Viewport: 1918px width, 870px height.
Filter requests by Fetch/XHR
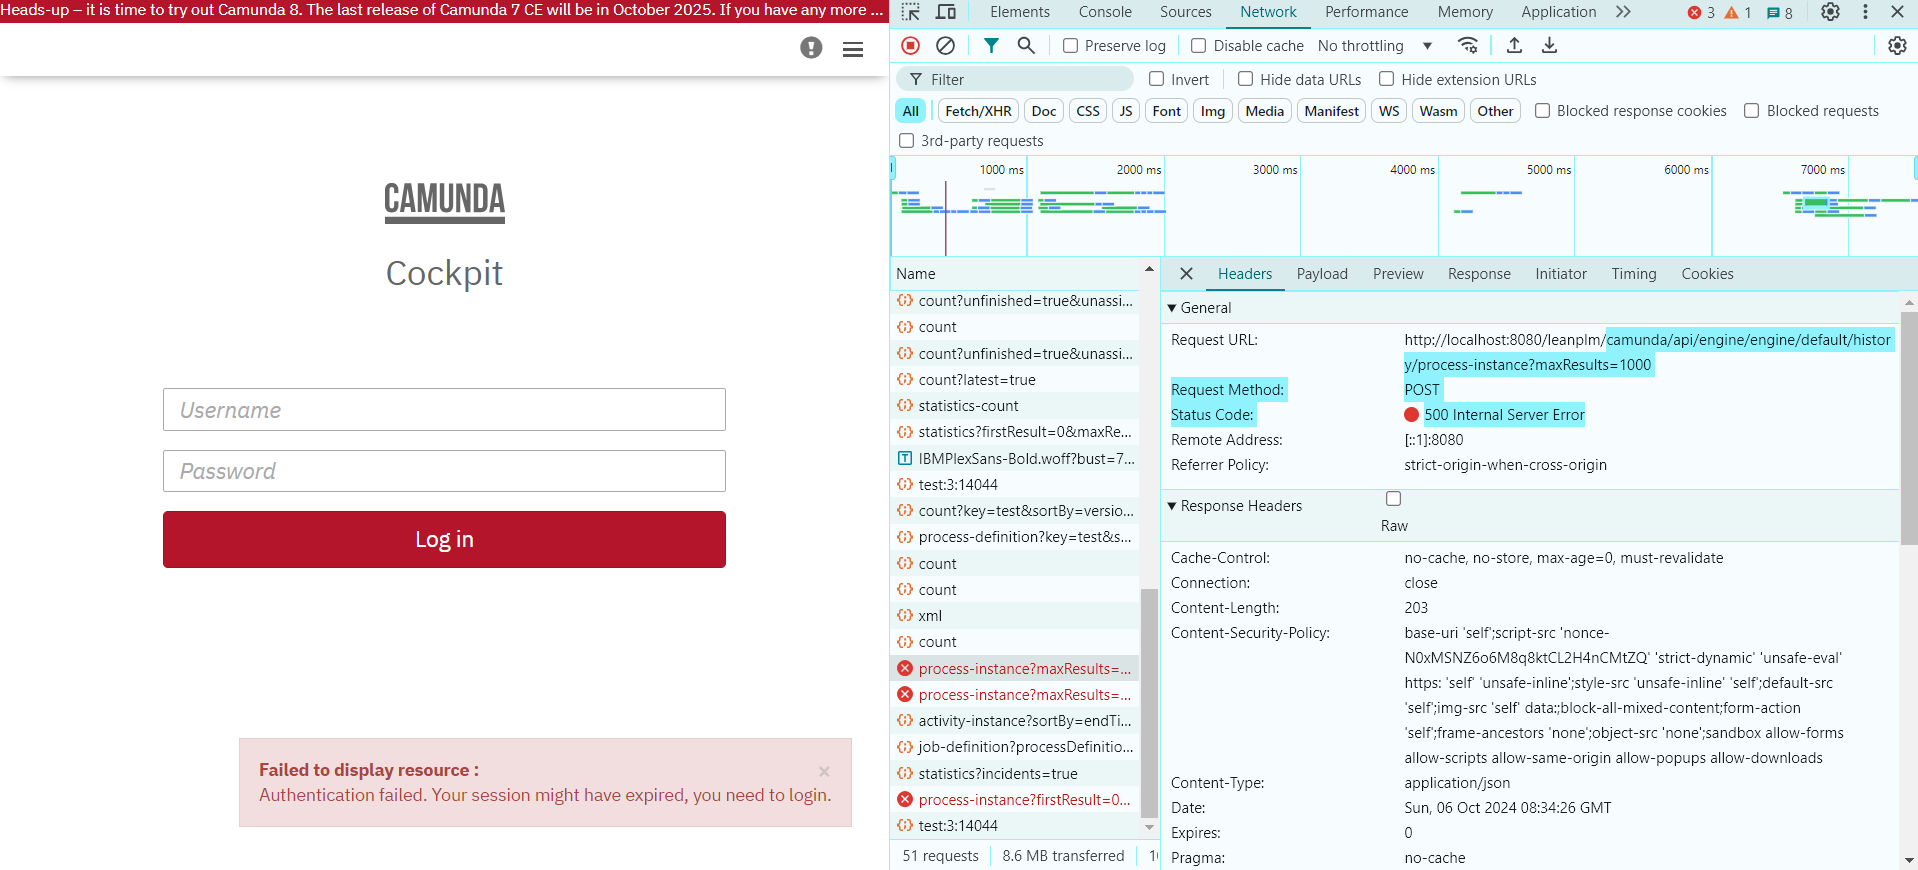tap(978, 110)
